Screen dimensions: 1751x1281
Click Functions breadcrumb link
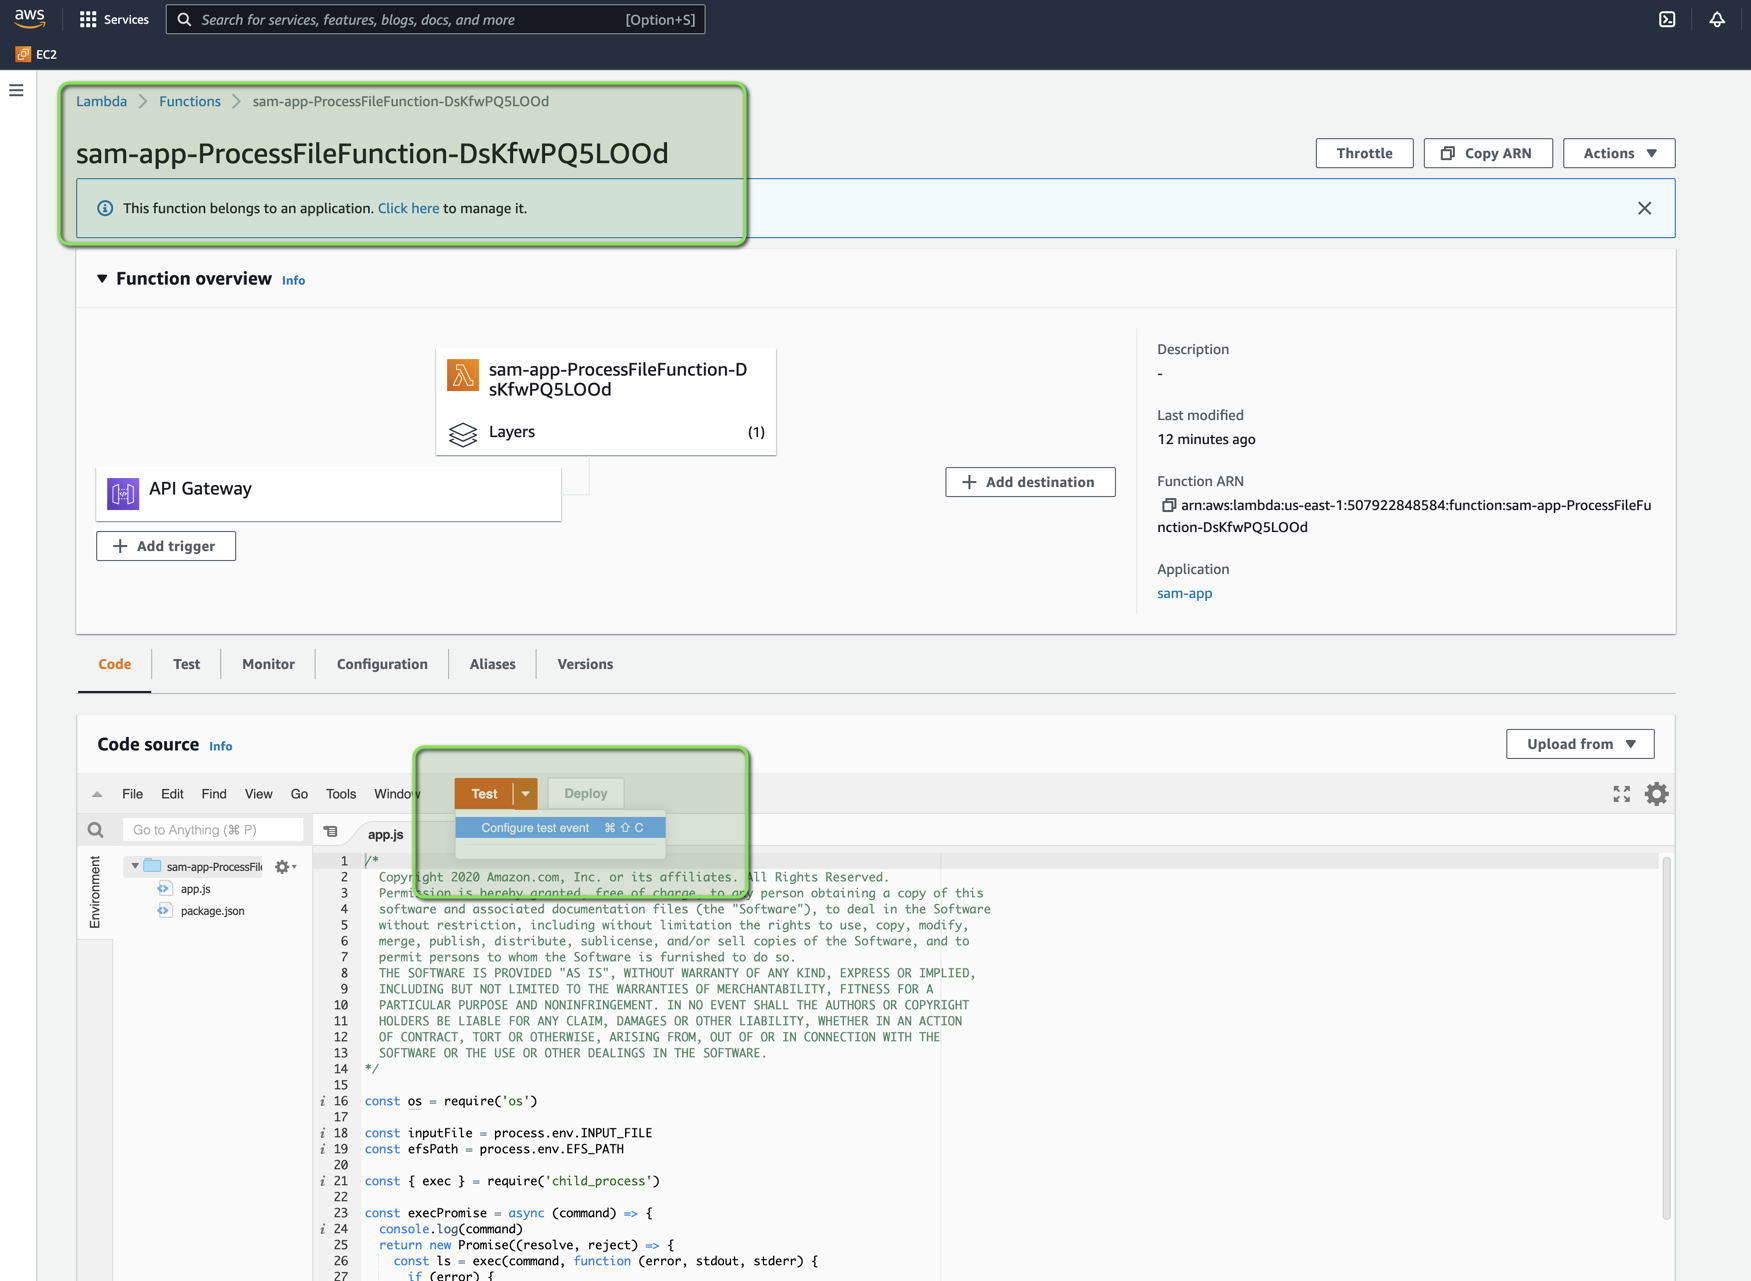190,101
